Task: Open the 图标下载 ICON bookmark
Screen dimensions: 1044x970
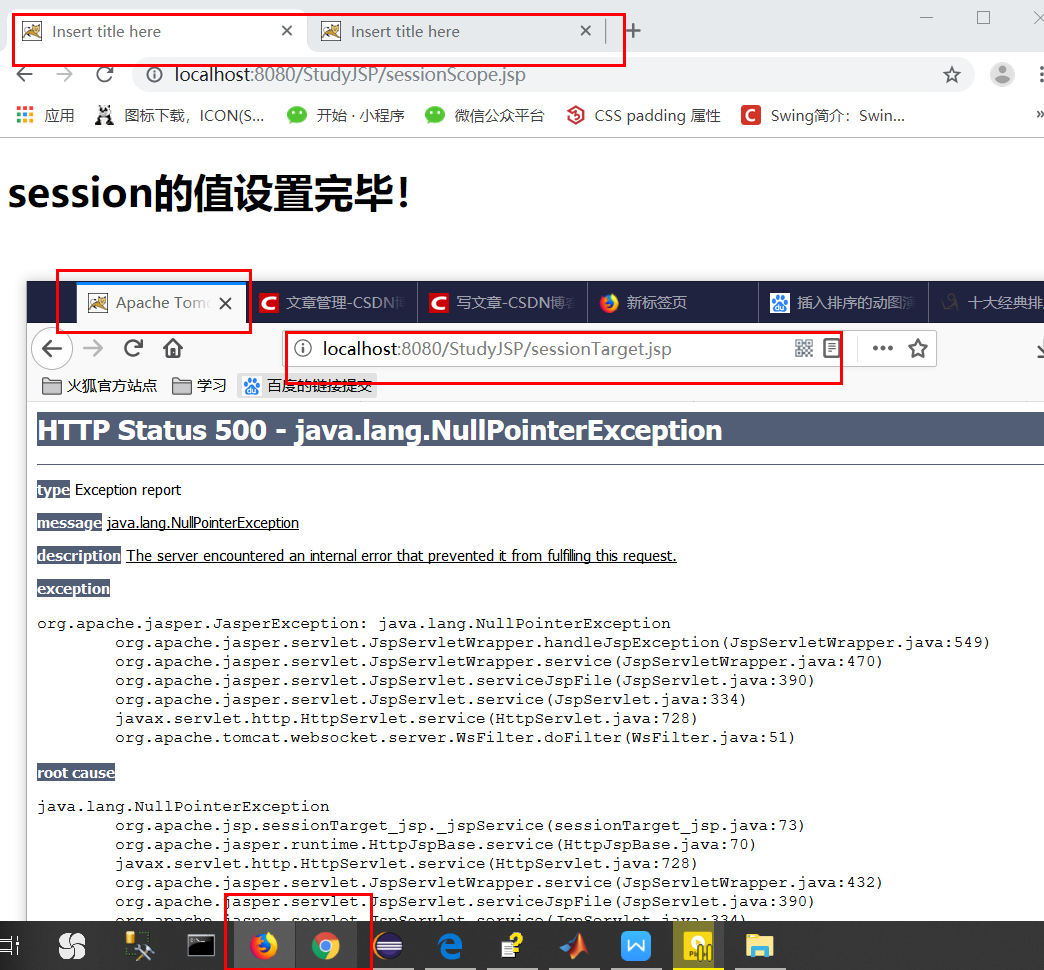Action: pos(179,115)
